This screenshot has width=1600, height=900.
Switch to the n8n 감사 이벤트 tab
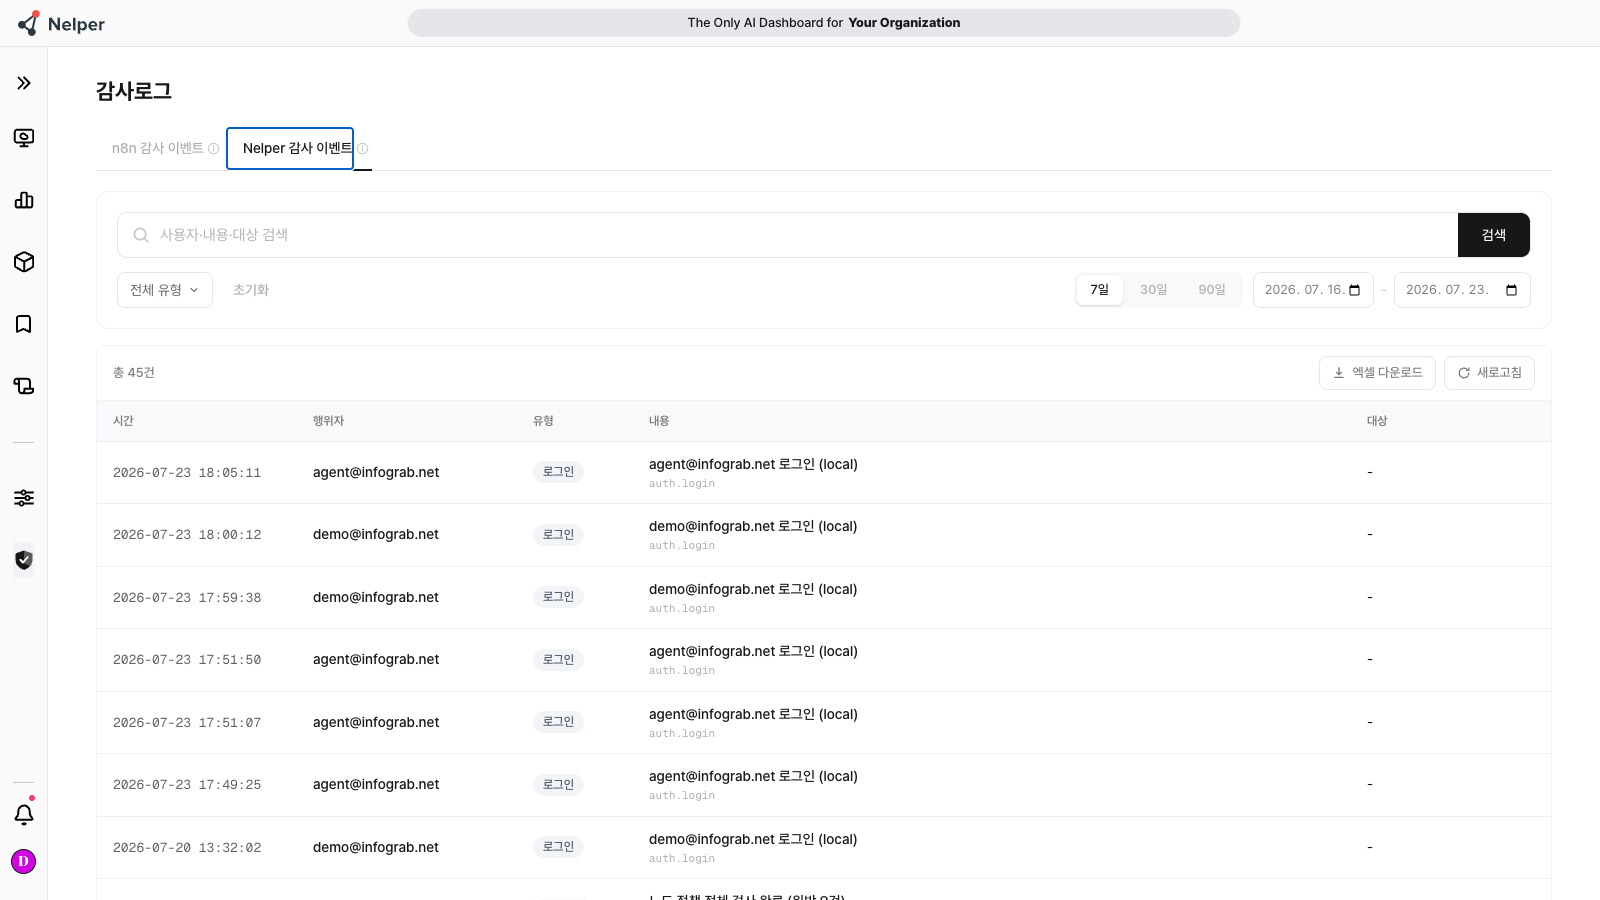[x=158, y=148]
